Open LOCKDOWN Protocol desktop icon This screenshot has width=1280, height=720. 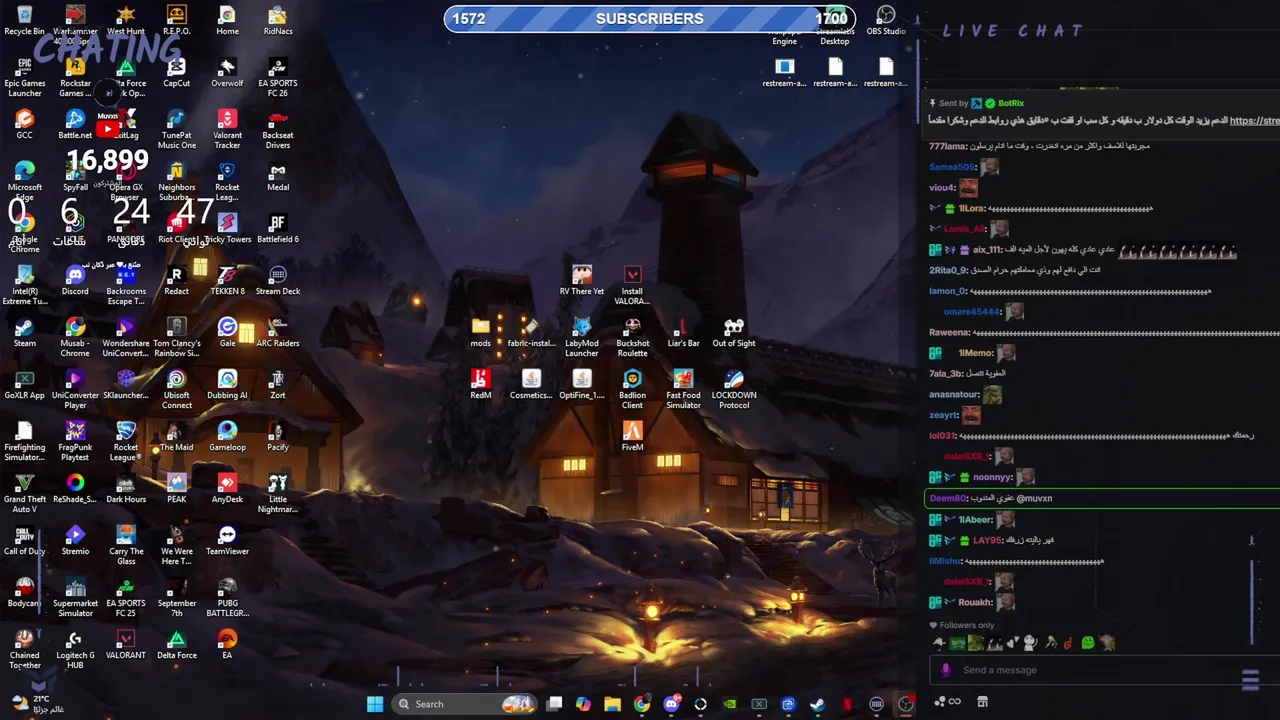click(734, 389)
